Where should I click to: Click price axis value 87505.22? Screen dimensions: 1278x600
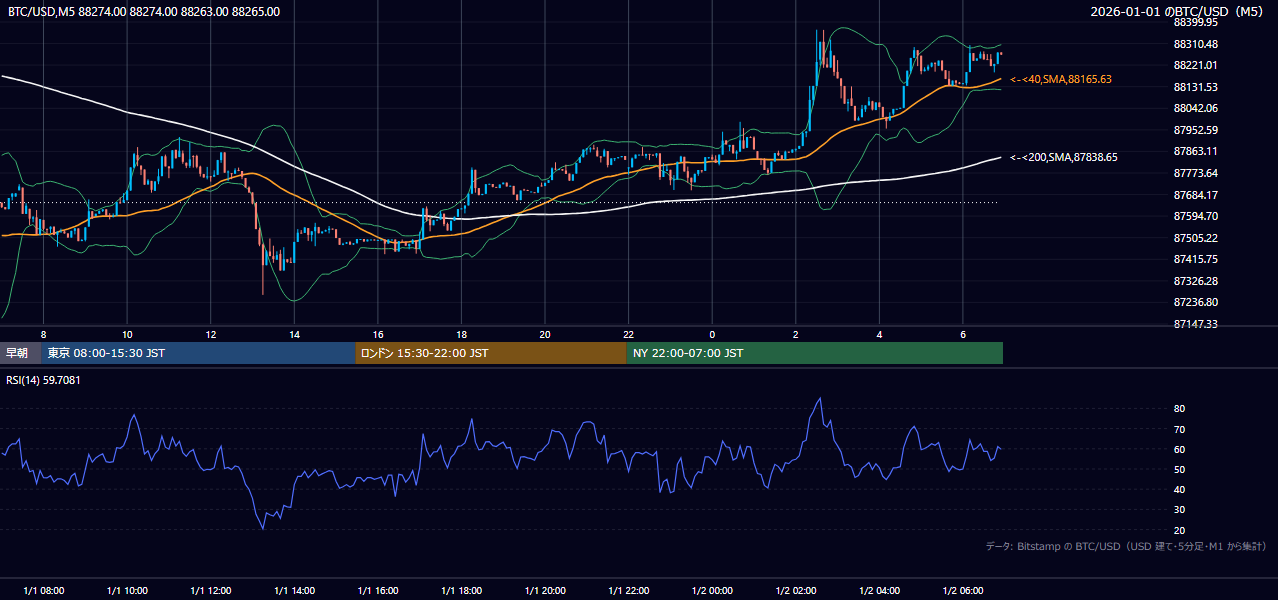coord(1195,238)
